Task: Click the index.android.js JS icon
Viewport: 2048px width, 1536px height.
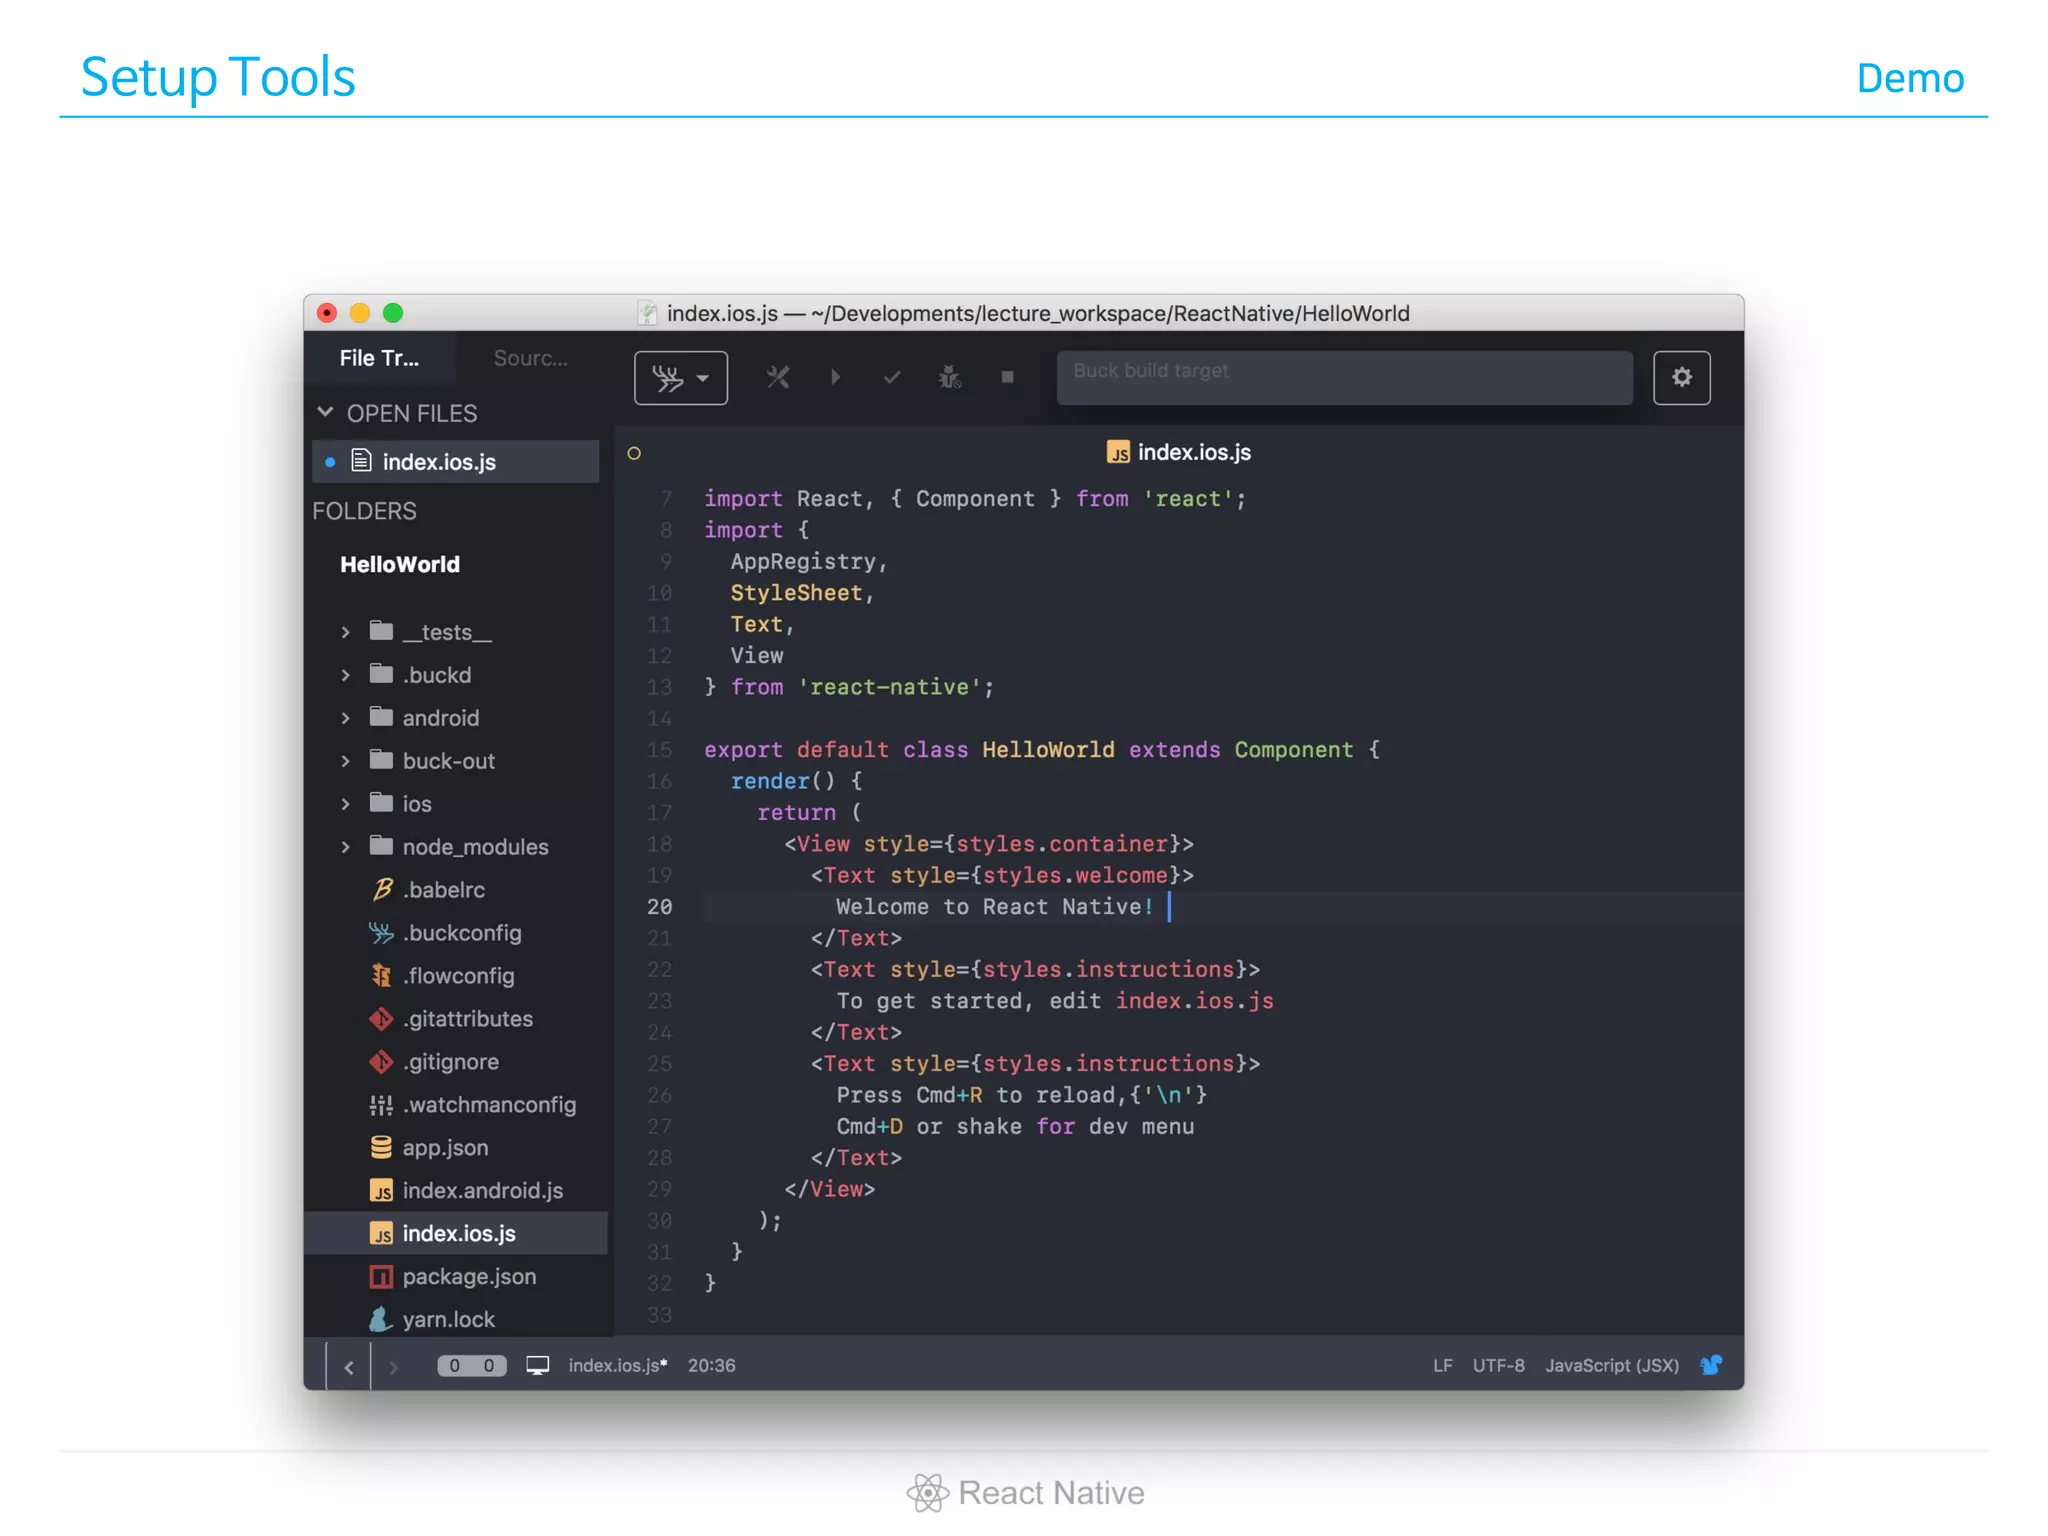Action: [x=381, y=1190]
